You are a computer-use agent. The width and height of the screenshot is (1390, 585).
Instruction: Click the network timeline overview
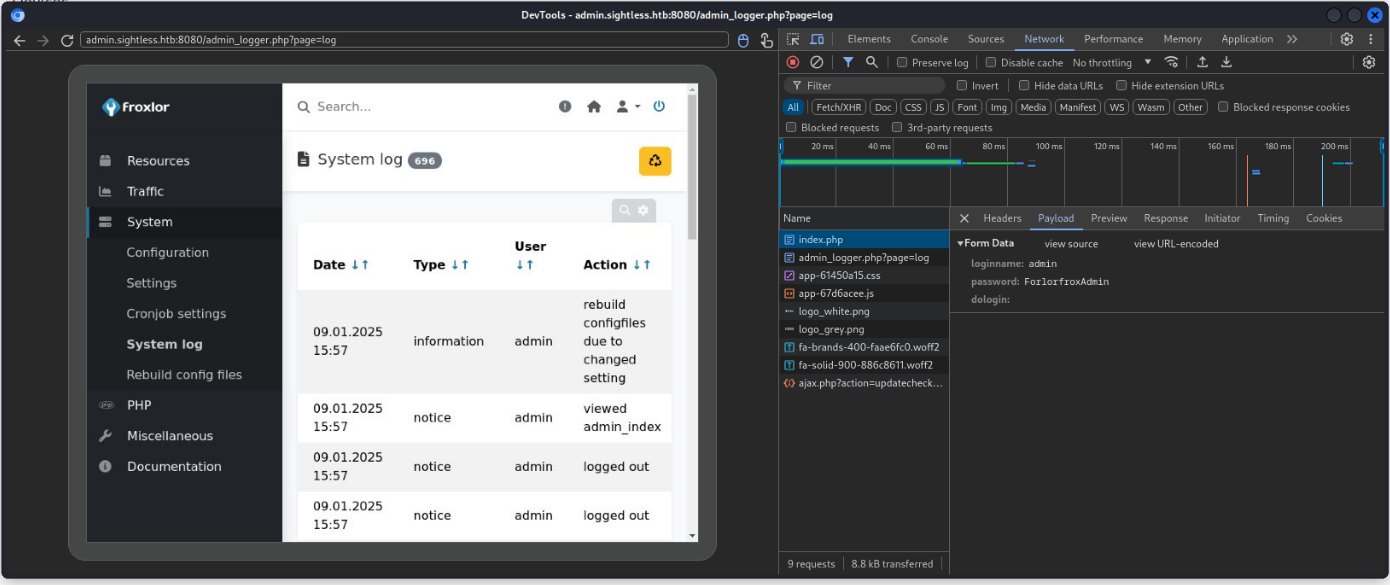pyautogui.click(x=1083, y=172)
